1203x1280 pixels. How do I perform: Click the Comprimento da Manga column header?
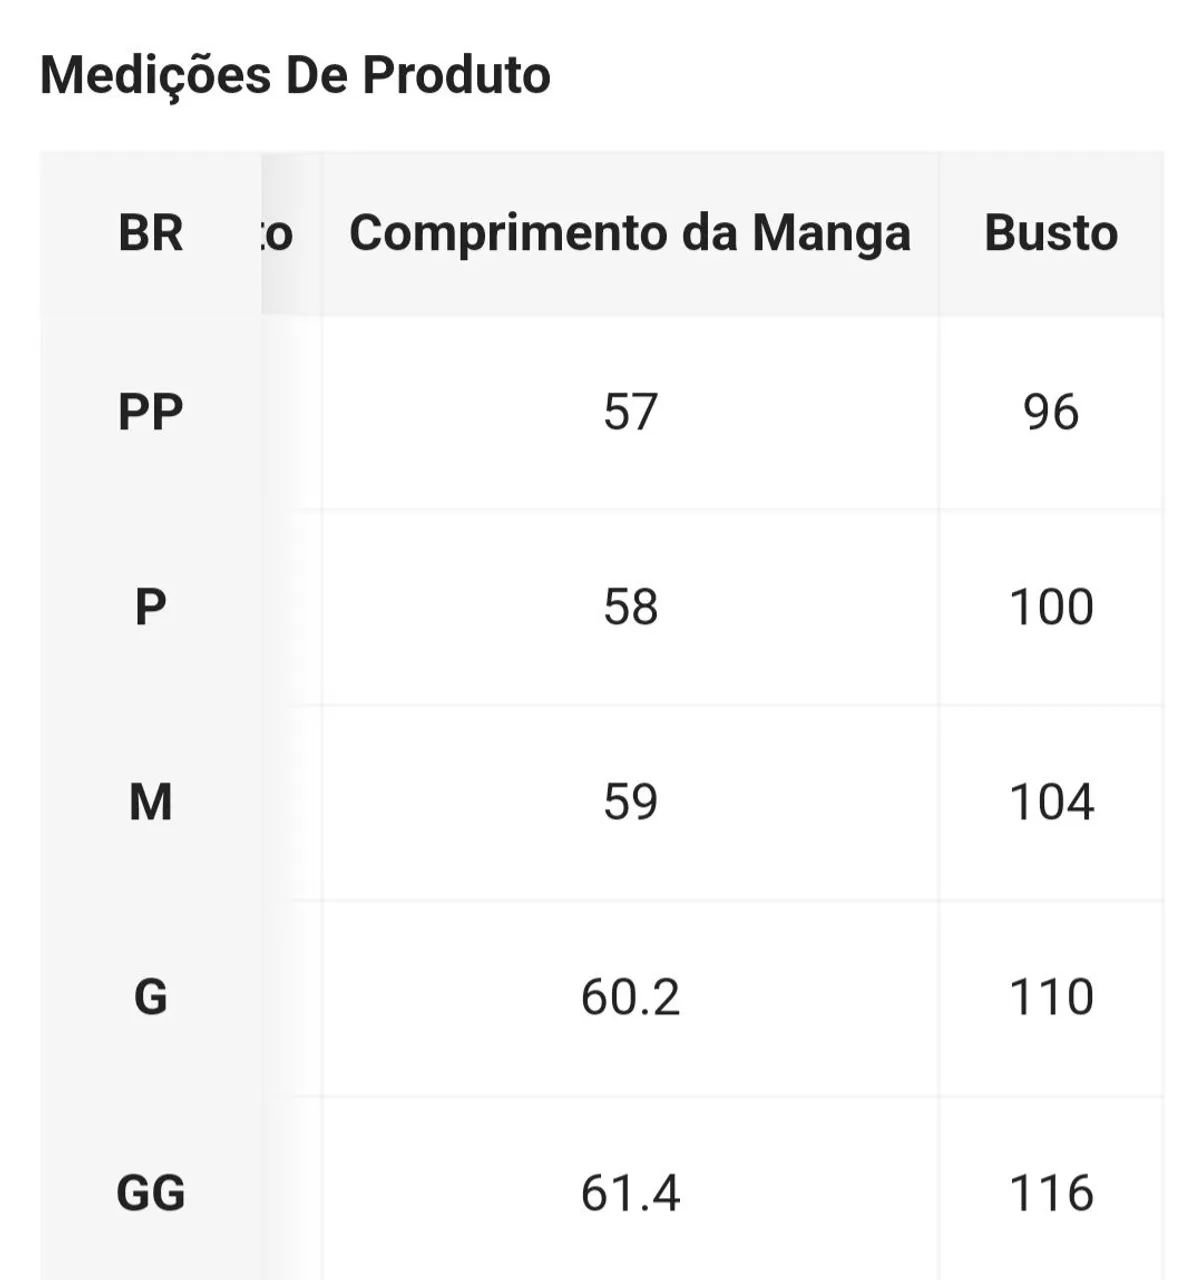630,233
